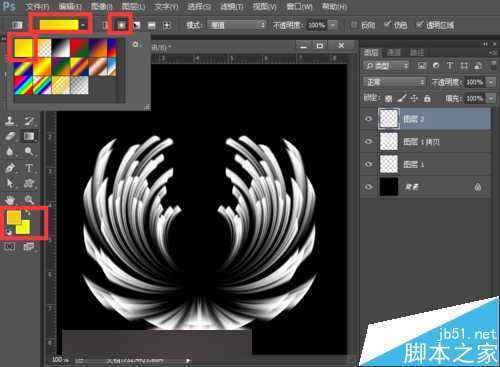Screen dimensions: 500x367
Task: Open the 文件(F) menu
Action: coord(37,7)
